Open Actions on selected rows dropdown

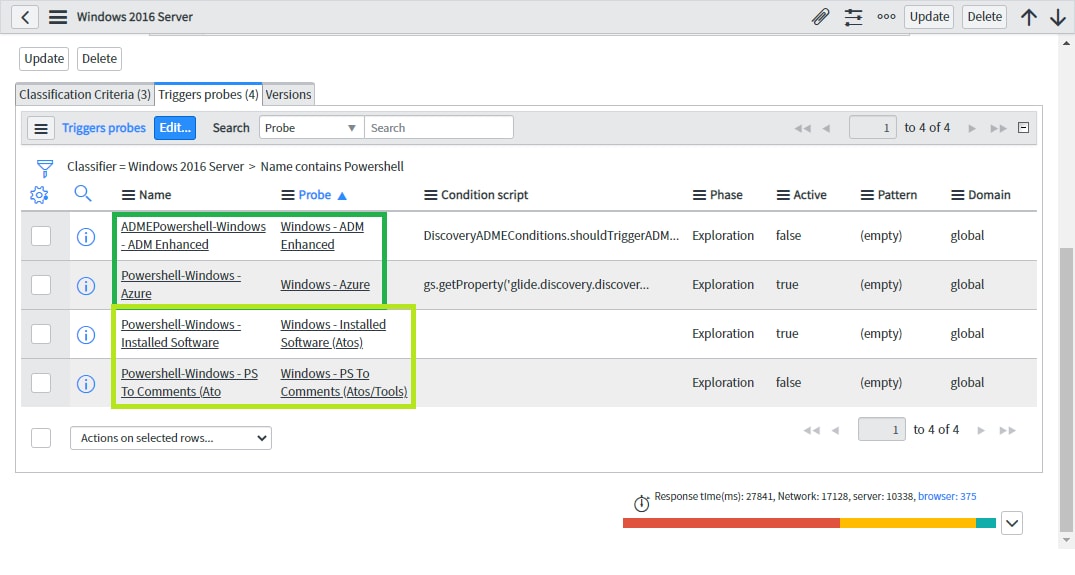171,438
